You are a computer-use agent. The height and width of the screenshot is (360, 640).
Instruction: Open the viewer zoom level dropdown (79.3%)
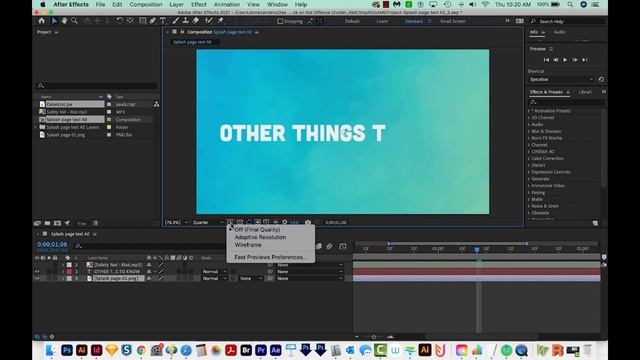(x=176, y=222)
